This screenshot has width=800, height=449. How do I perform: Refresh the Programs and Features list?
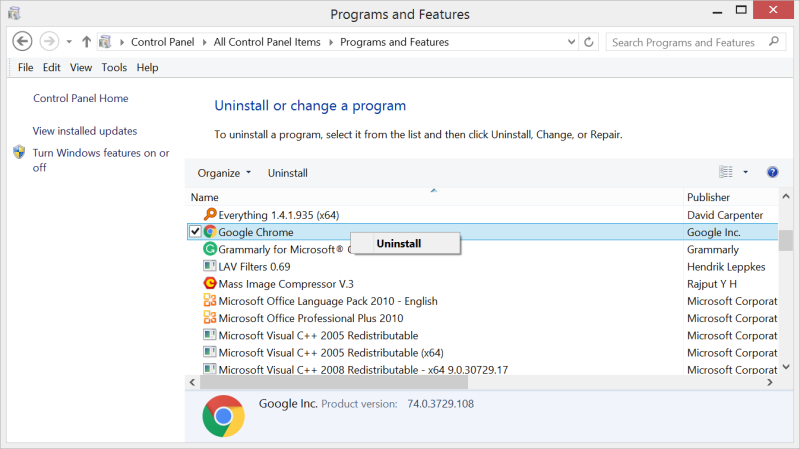click(589, 42)
